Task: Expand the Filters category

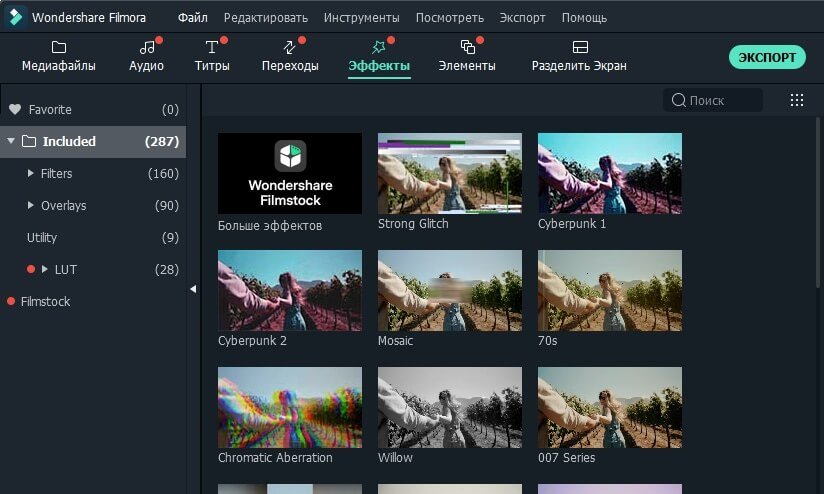Action: pos(30,173)
